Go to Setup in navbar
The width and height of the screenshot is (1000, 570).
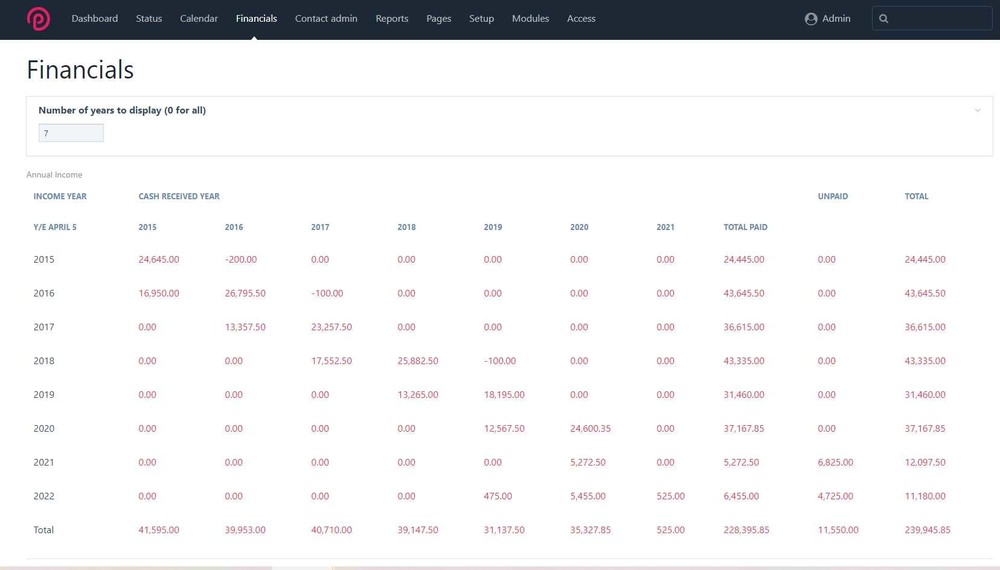click(x=482, y=19)
